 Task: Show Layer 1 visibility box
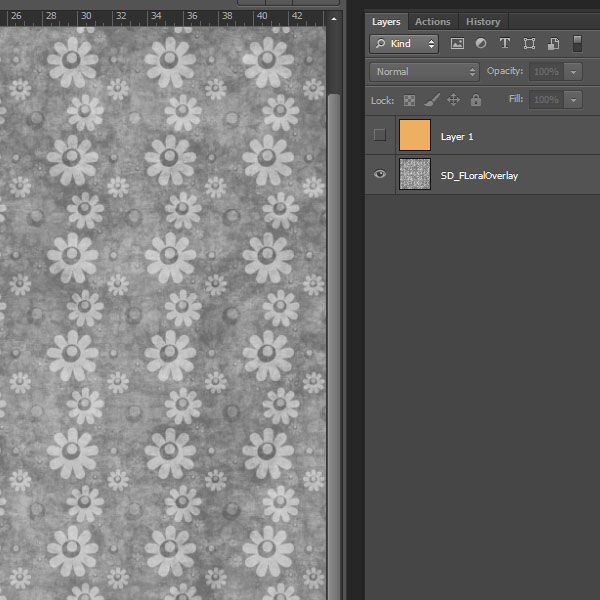(x=380, y=135)
